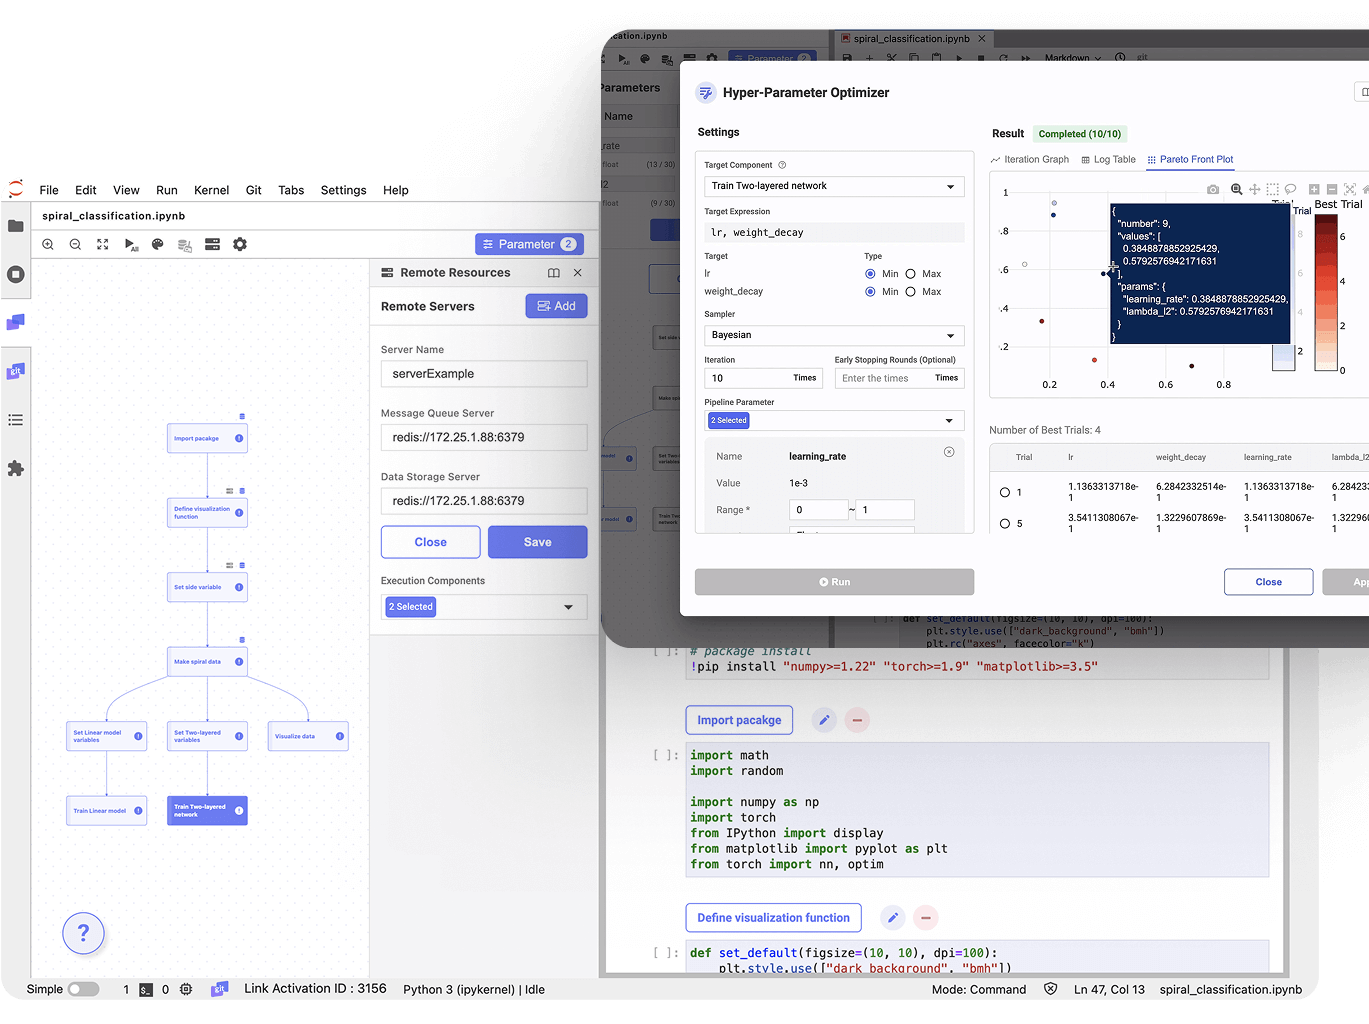Open the remote resources server icon in toolbar

[212, 244]
